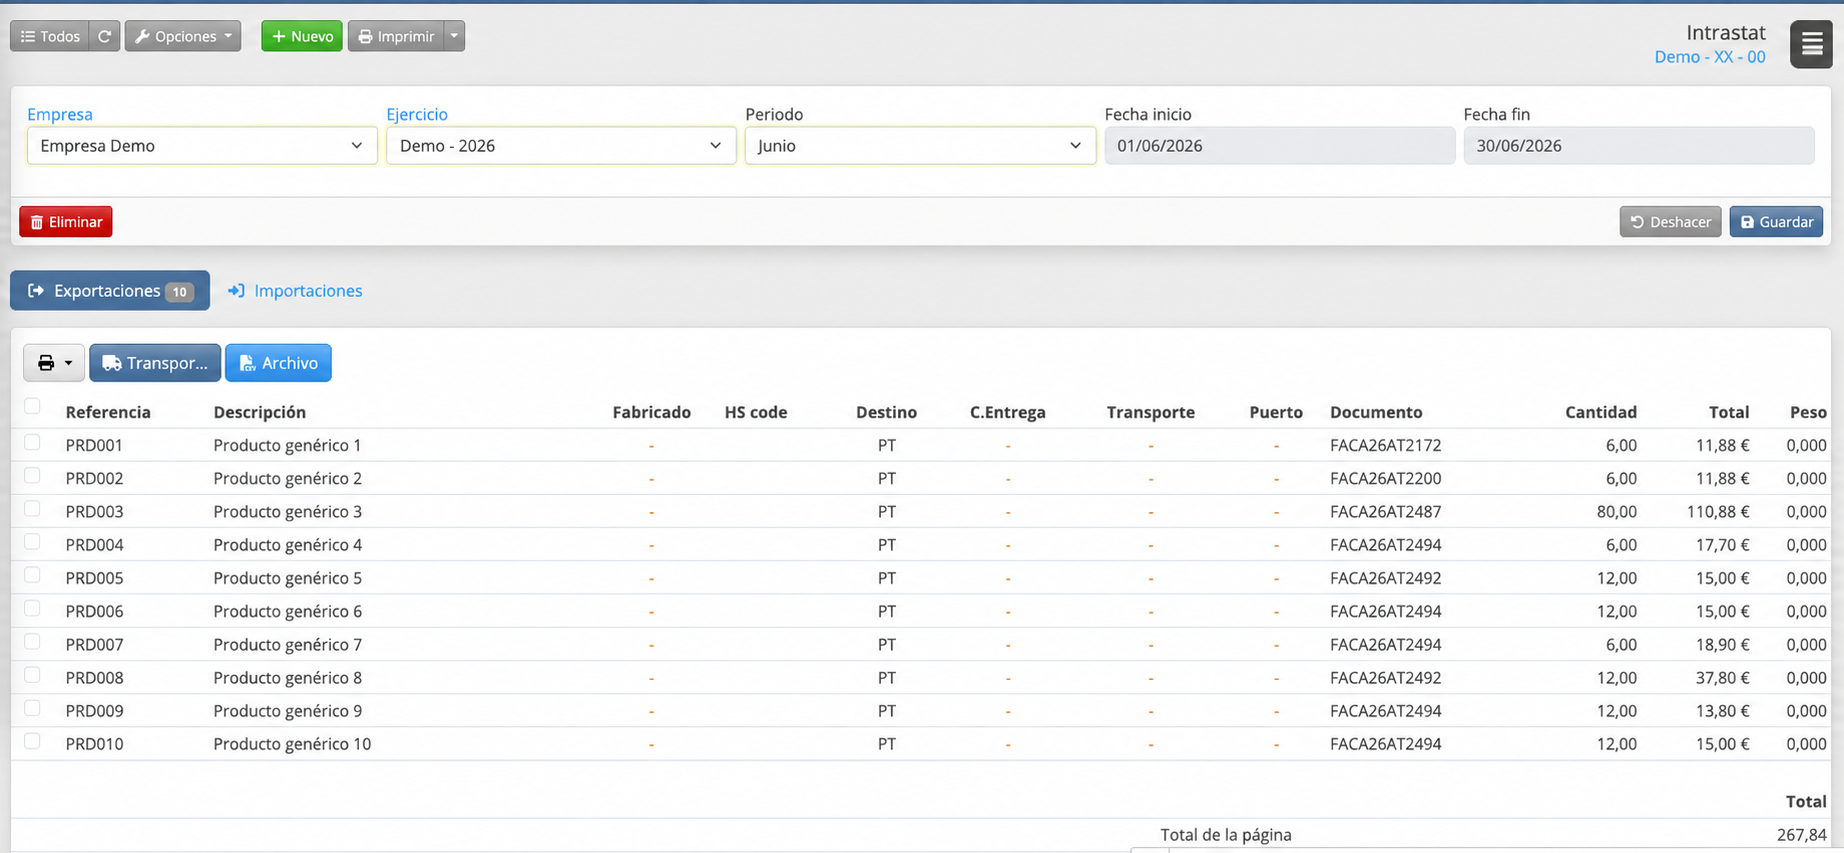Click the red Eliminar button
The height and width of the screenshot is (853, 1844).
pyautogui.click(x=66, y=222)
